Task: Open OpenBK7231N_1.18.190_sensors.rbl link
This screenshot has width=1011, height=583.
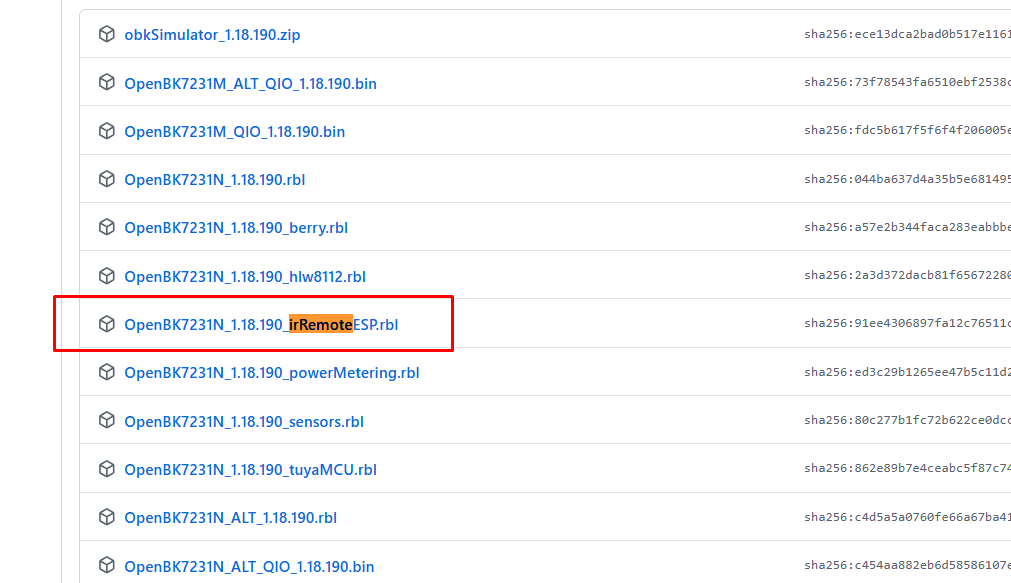Action: point(244,422)
